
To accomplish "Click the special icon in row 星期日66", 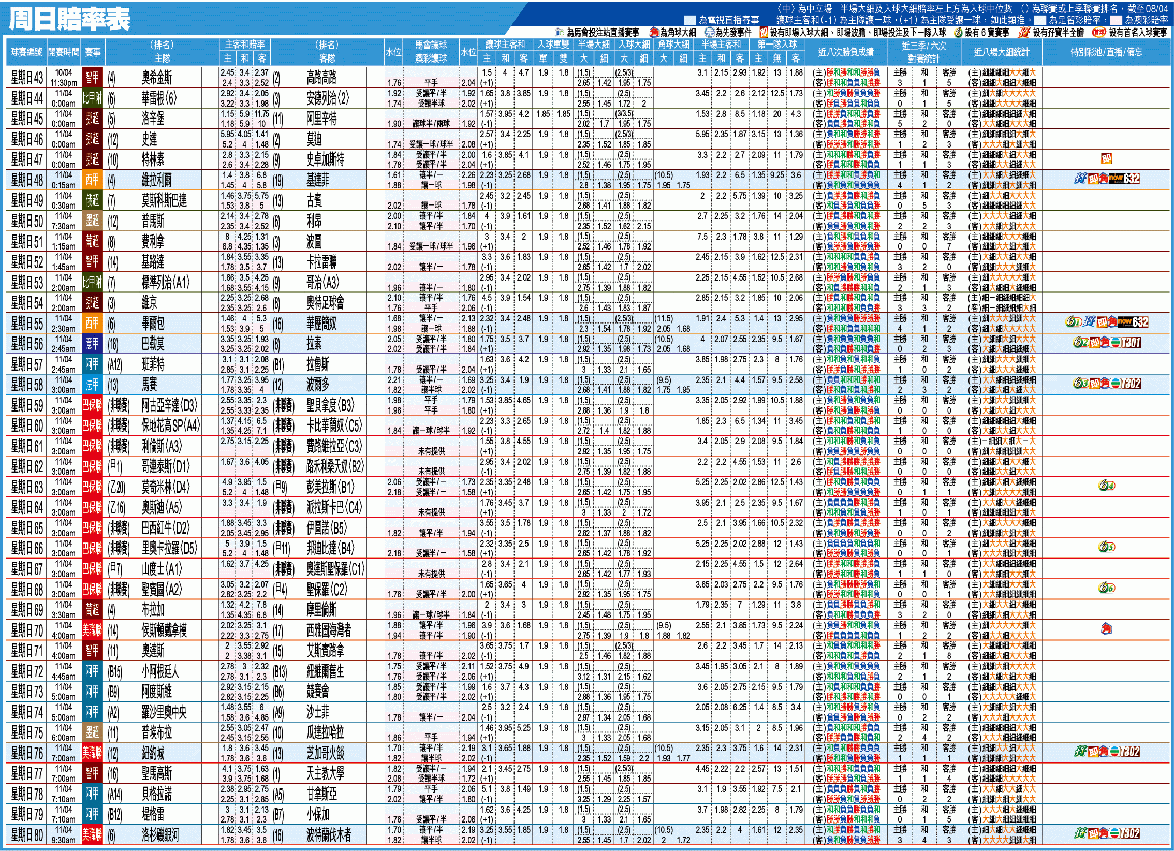I will [x=1107, y=547].
